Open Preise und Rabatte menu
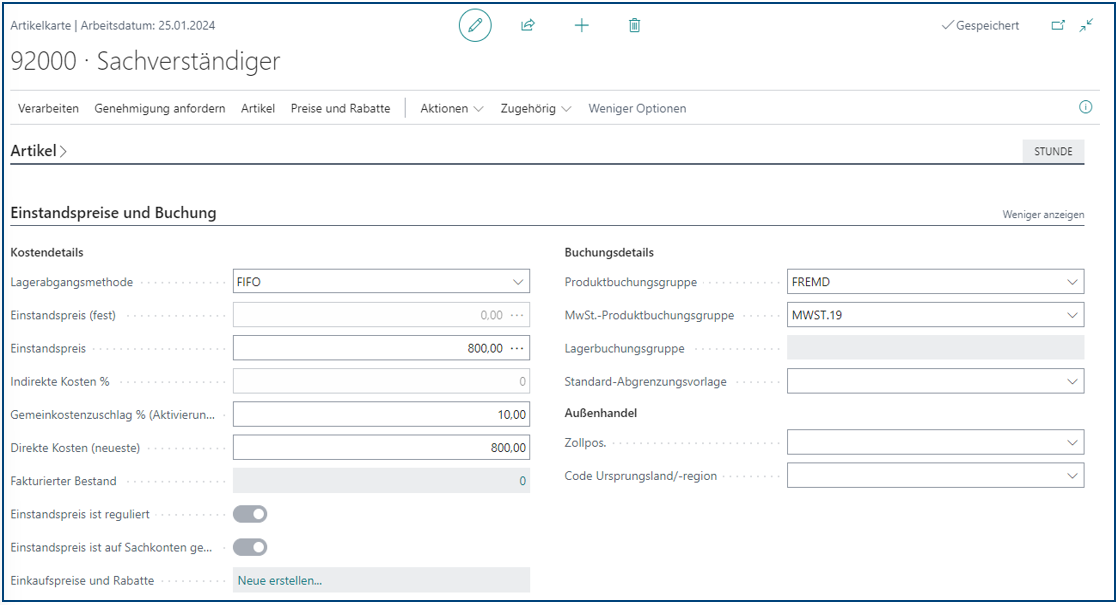1119x605 pixels. coord(340,108)
